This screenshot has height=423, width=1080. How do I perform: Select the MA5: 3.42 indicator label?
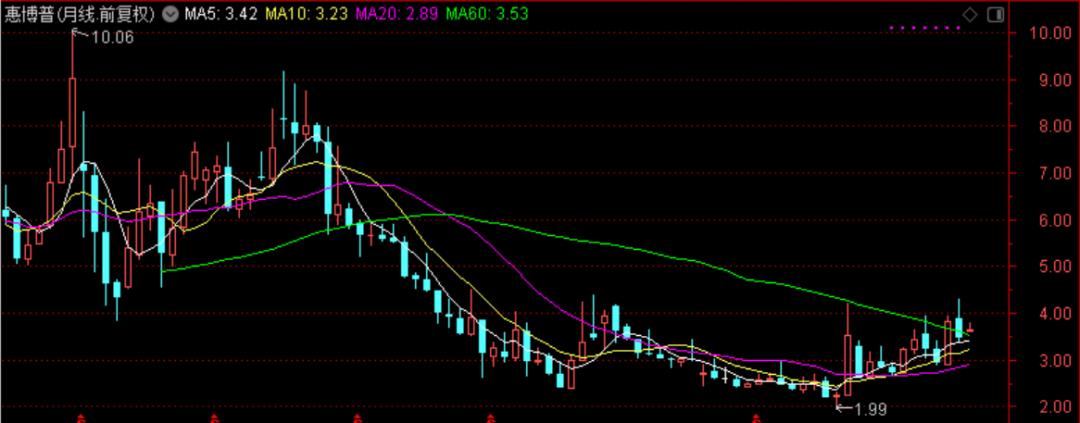tap(220, 14)
